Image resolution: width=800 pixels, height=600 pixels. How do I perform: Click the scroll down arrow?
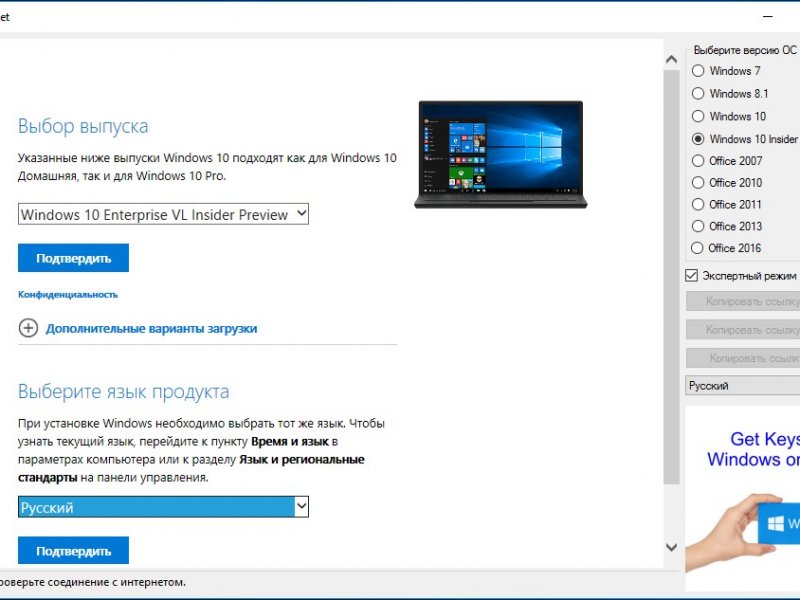671,547
